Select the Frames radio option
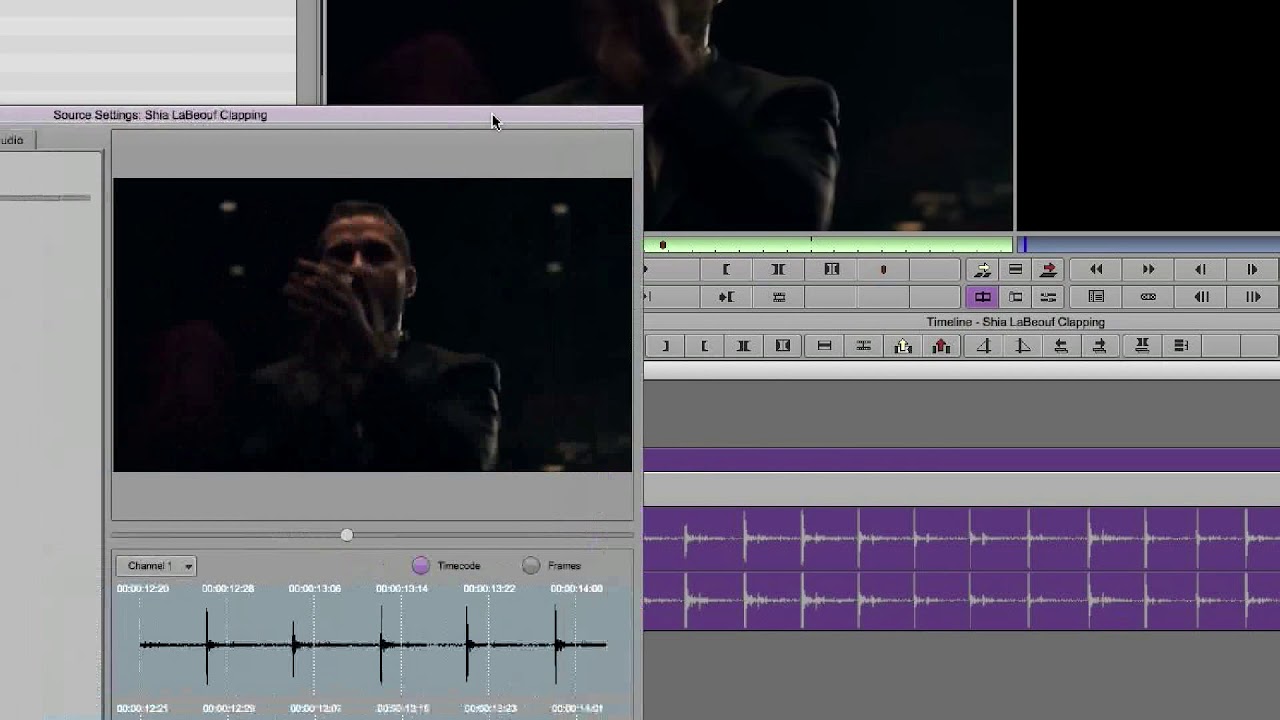1280x720 pixels. (531, 566)
